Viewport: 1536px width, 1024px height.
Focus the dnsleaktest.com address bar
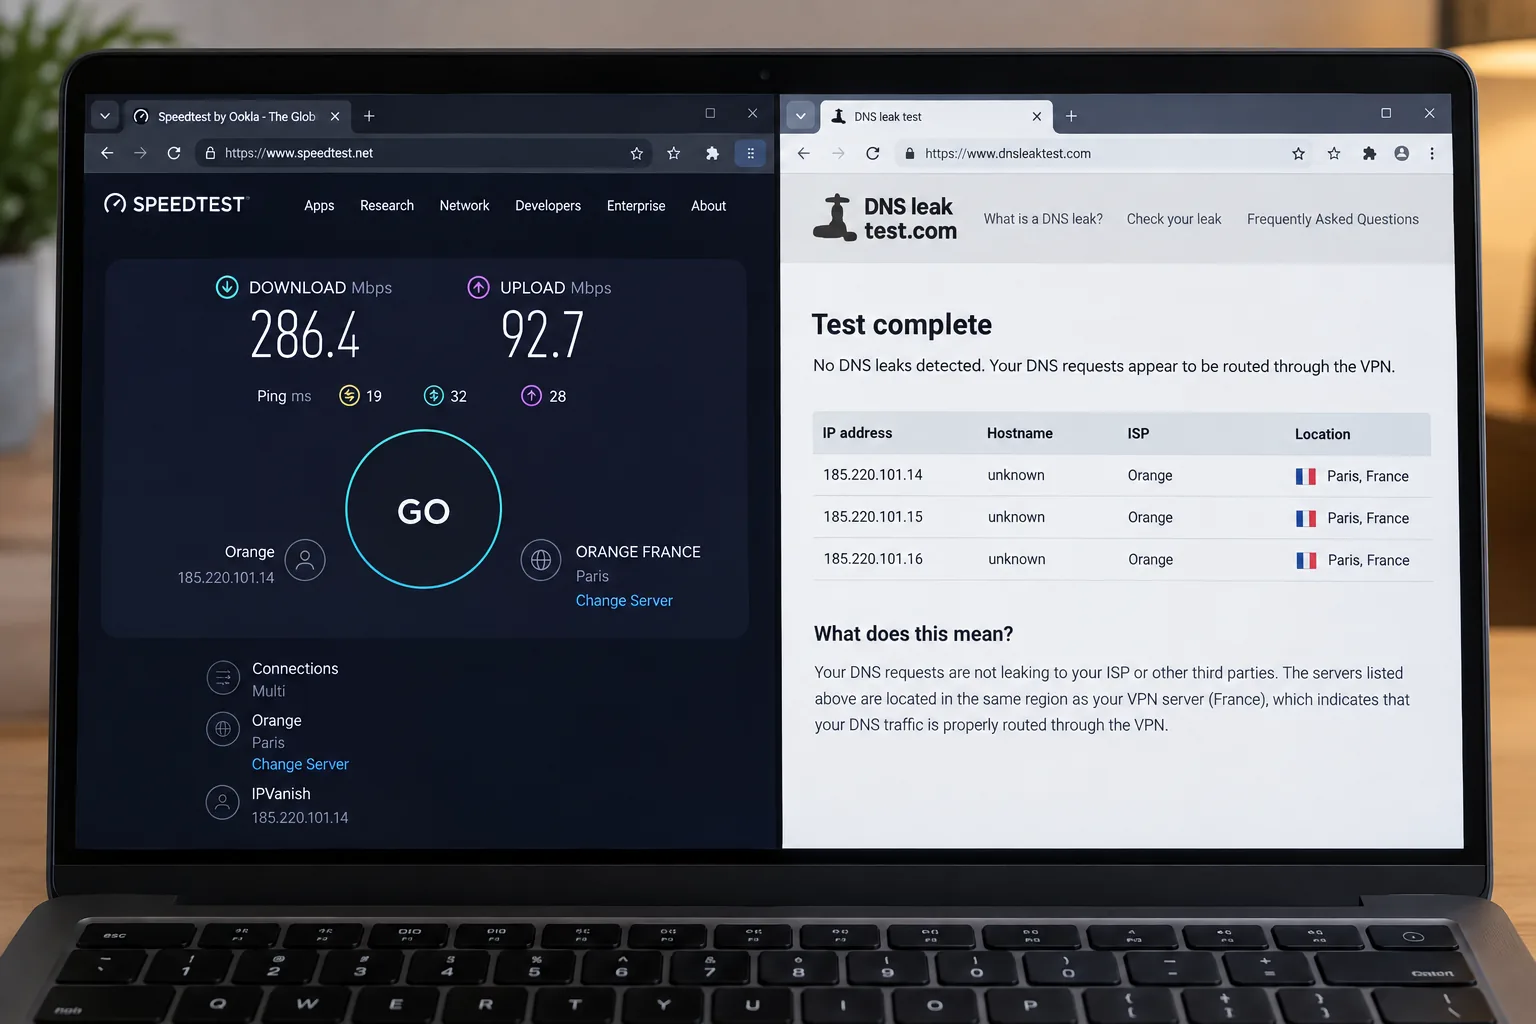point(1105,153)
